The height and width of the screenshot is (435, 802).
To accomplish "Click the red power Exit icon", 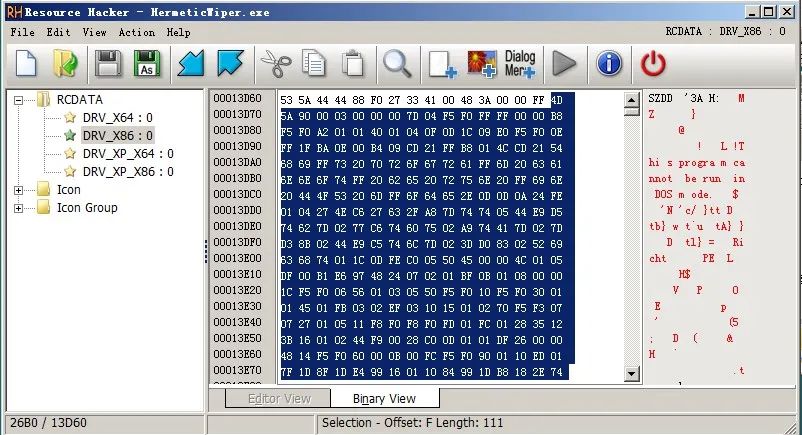I will 652,64.
